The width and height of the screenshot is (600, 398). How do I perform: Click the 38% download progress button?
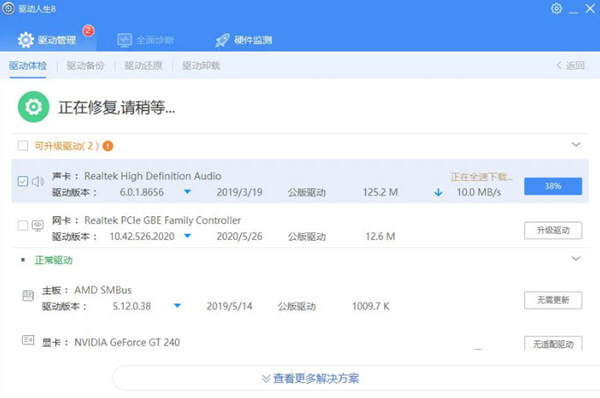tap(553, 186)
